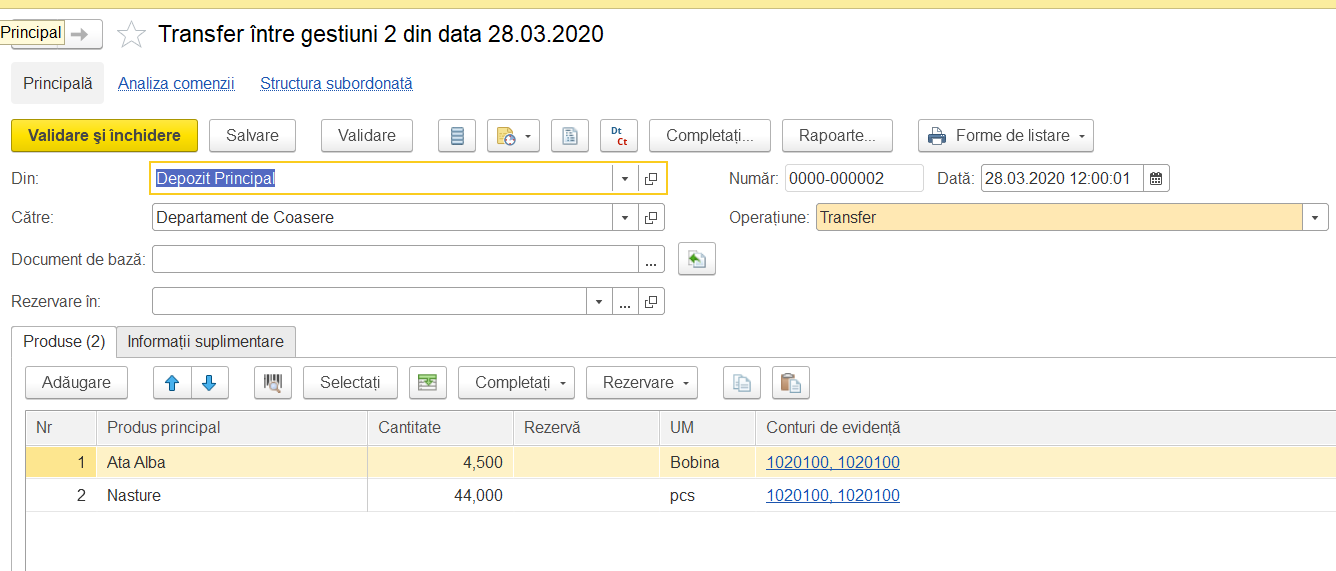The image size is (1336, 571).
Task: Mark document as favorite with star icon
Action: click(131, 35)
